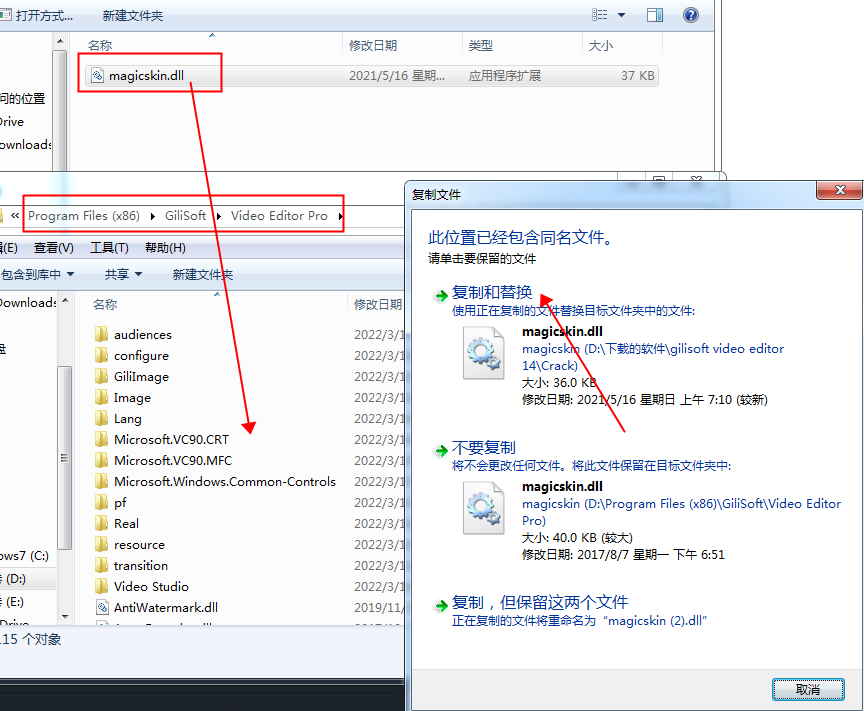Click 新建文件夹 in the top window toolbar
The image size is (864, 711).
(133, 15)
